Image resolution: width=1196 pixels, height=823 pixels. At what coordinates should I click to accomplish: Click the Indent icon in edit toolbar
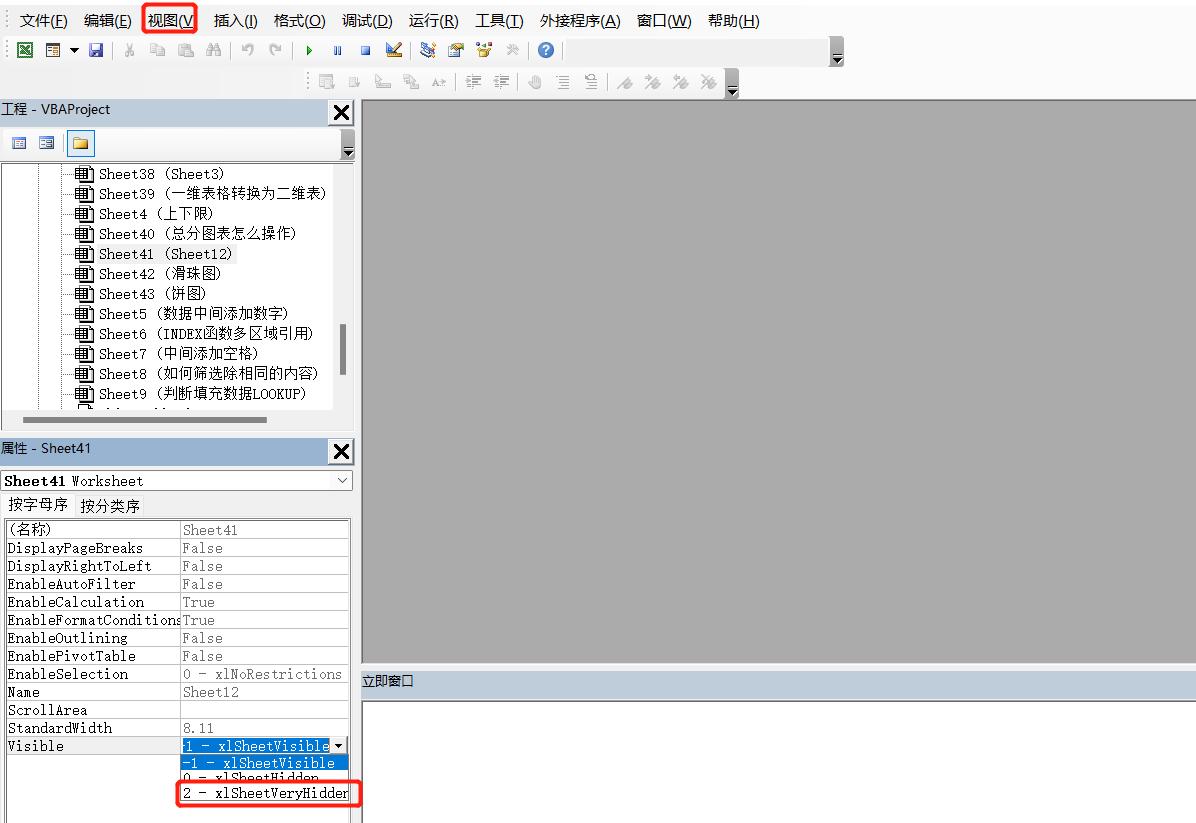pyautogui.click(x=473, y=82)
